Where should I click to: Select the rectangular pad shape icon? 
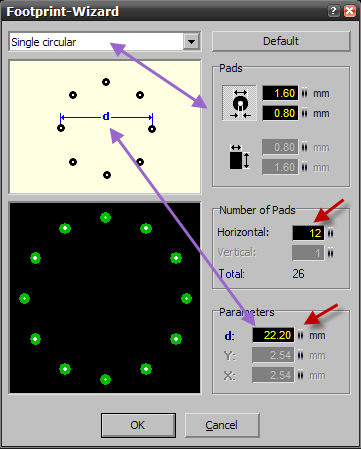(x=240, y=157)
